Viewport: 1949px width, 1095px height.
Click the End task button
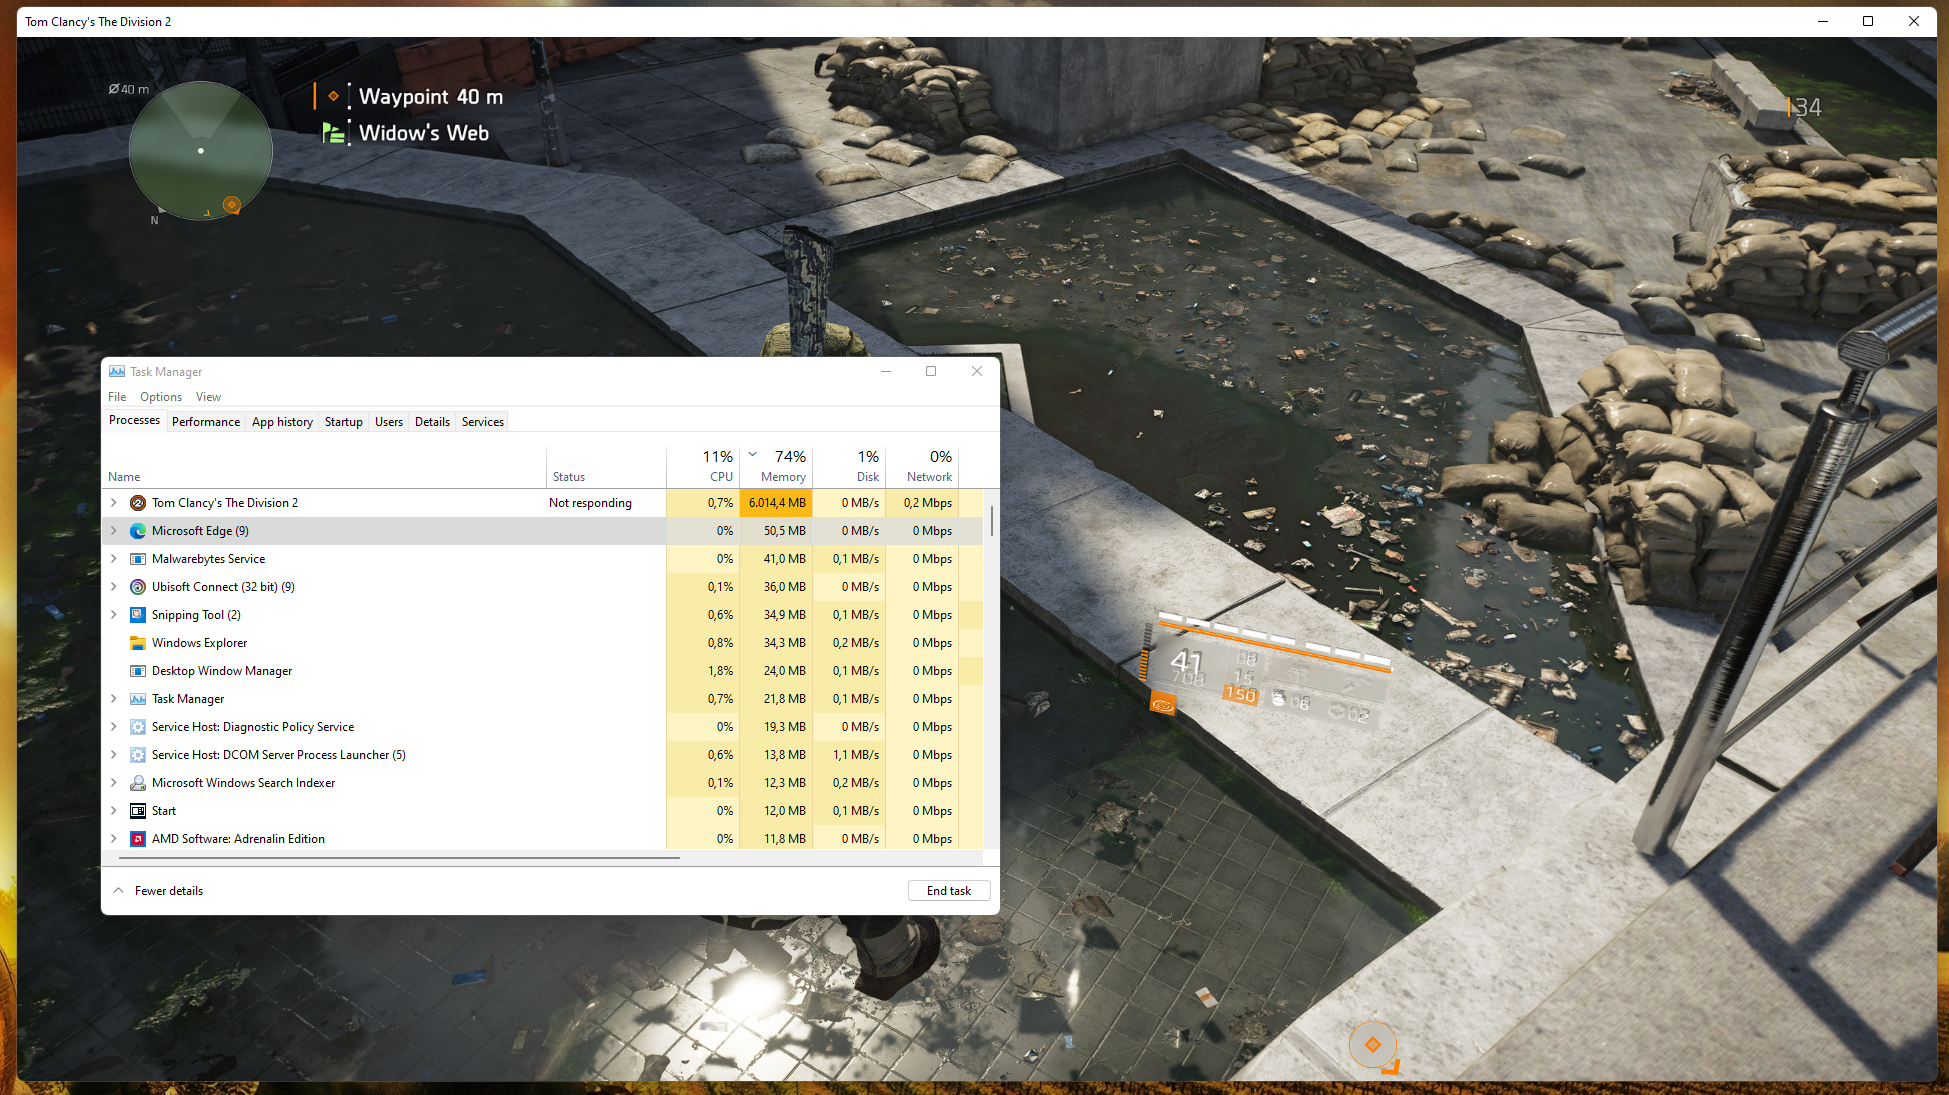point(949,891)
